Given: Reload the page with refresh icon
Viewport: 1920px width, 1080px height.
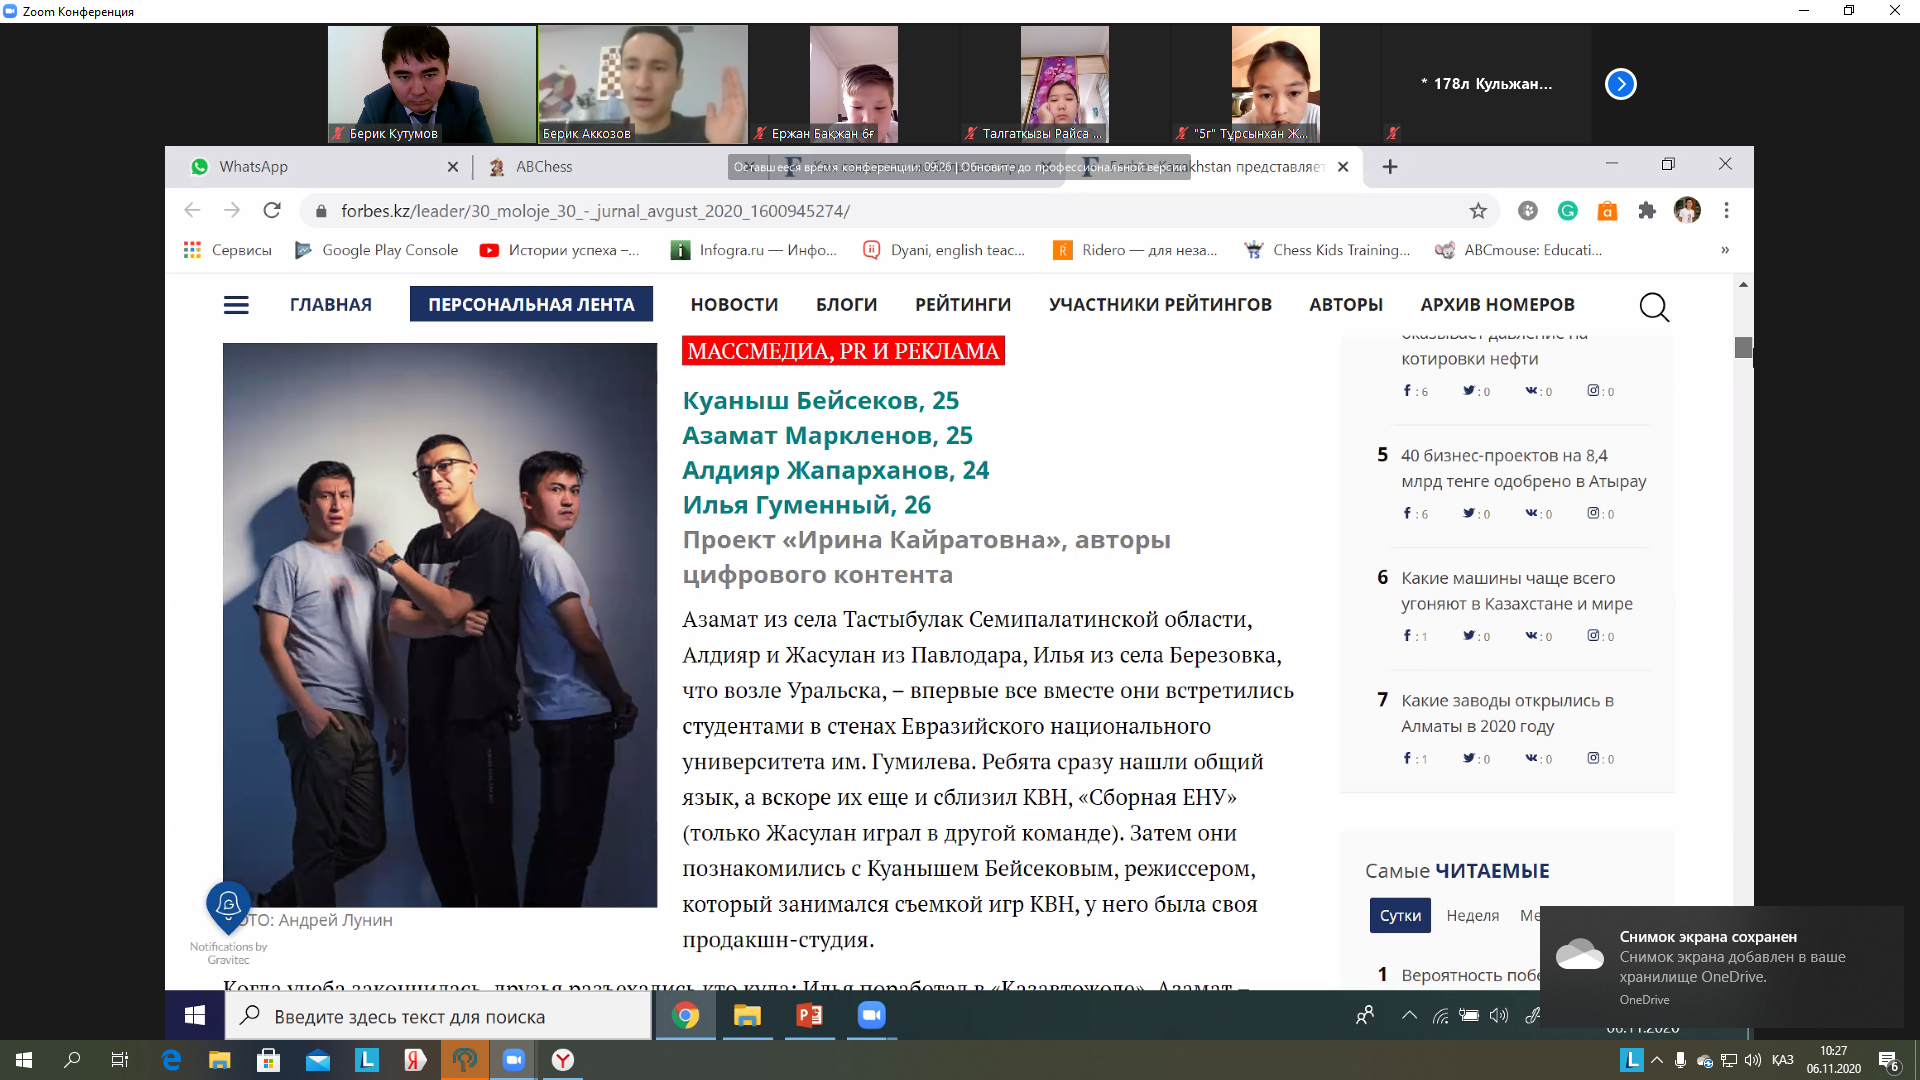Looking at the screenshot, I should point(272,211).
